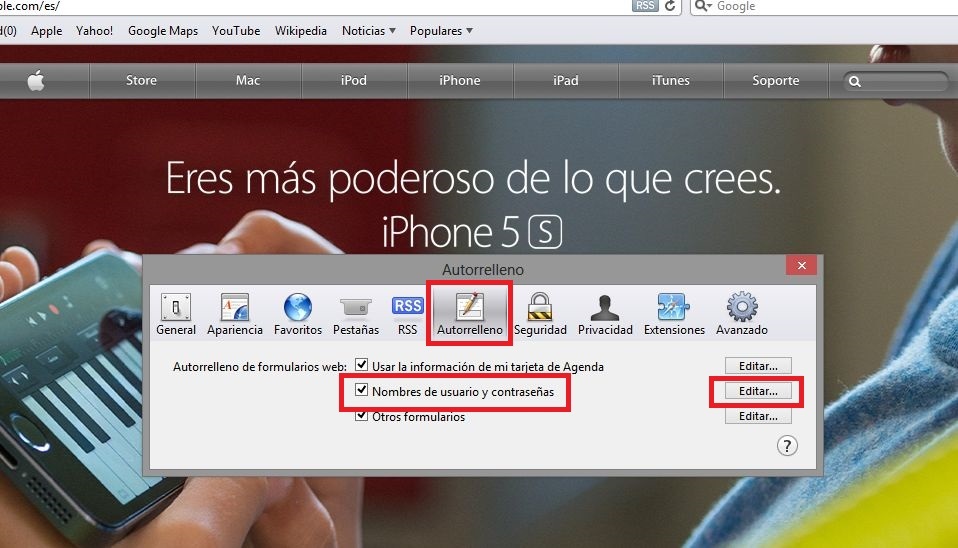Open the iPod tab on Apple site
Image resolution: width=958 pixels, height=548 pixels.
pos(354,80)
